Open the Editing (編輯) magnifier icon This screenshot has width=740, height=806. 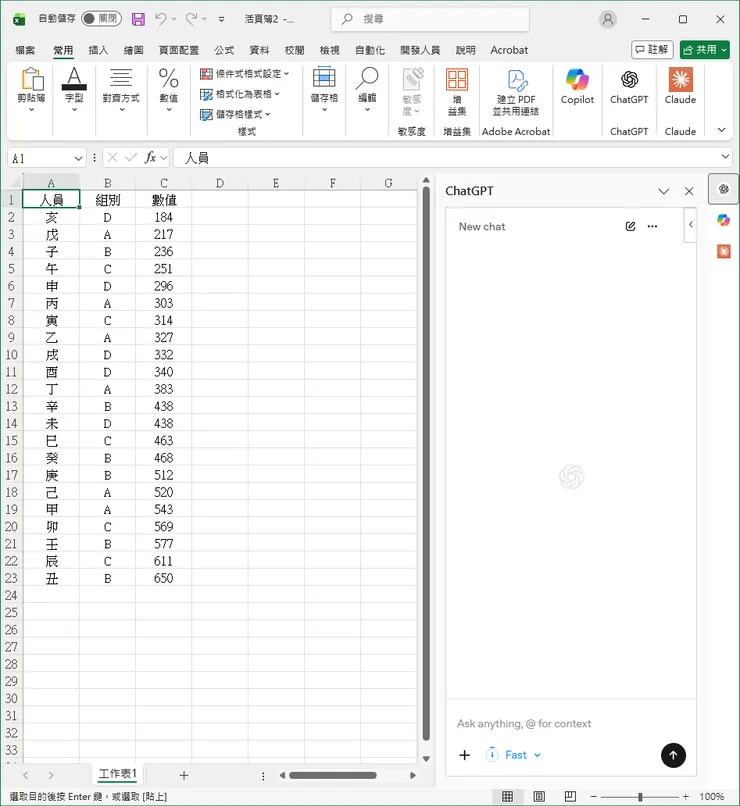(367, 78)
